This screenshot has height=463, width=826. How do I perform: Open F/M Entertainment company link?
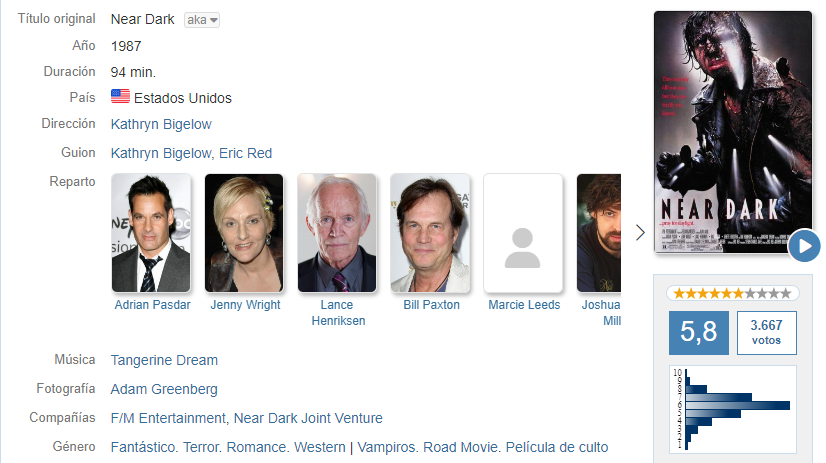tap(168, 418)
